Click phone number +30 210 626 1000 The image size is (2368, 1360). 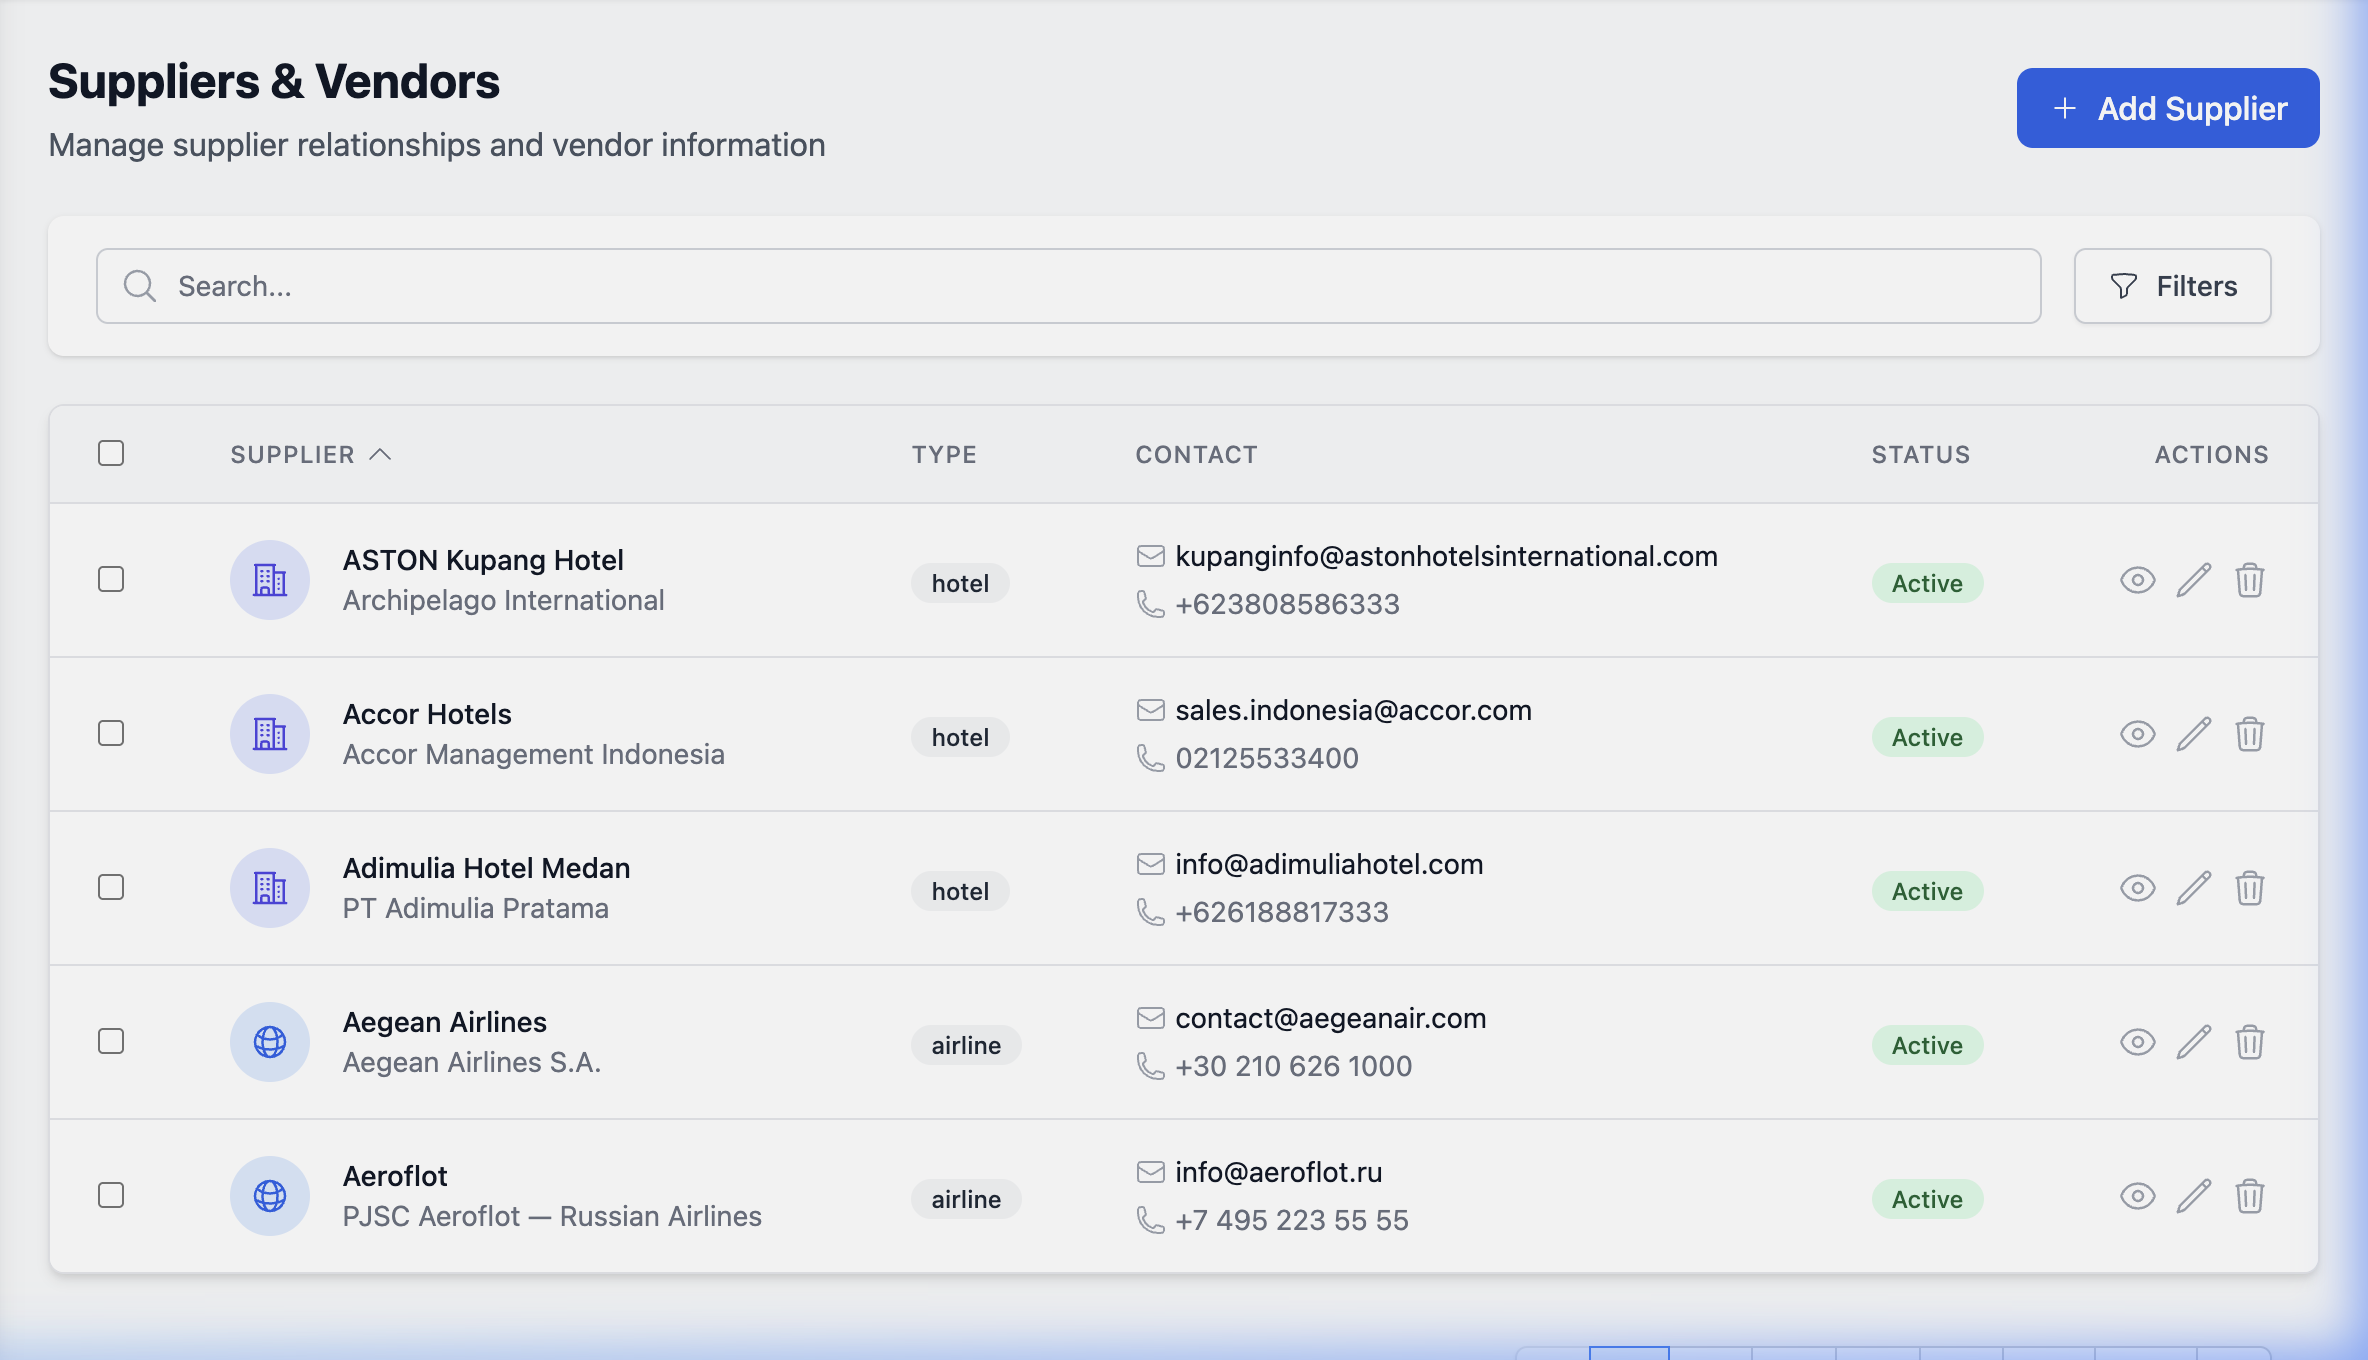1294,1066
